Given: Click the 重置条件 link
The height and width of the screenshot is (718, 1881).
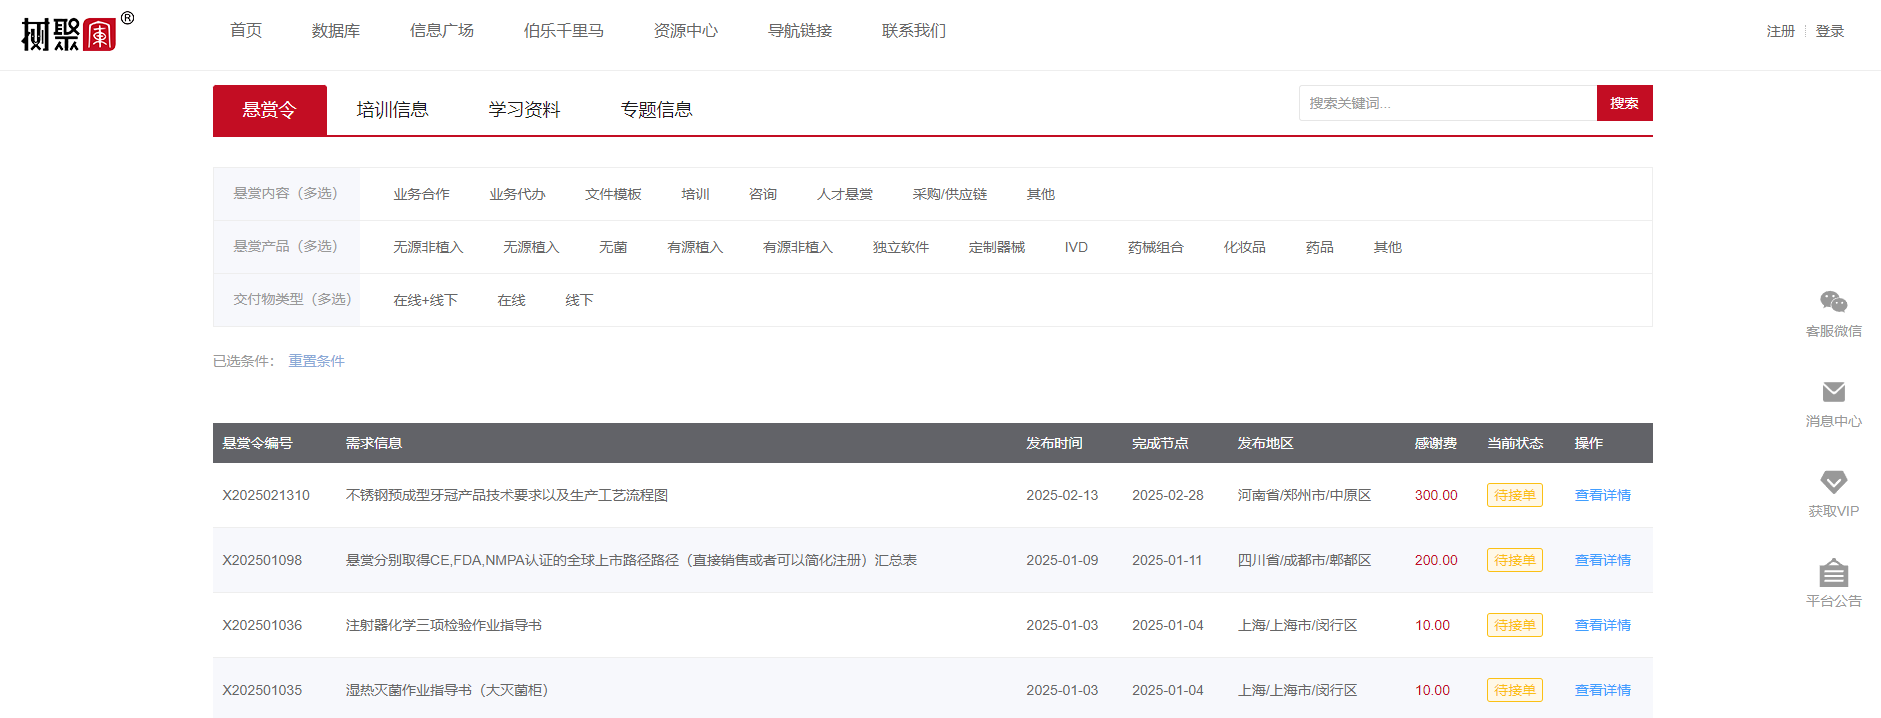Looking at the screenshot, I should coord(316,361).
